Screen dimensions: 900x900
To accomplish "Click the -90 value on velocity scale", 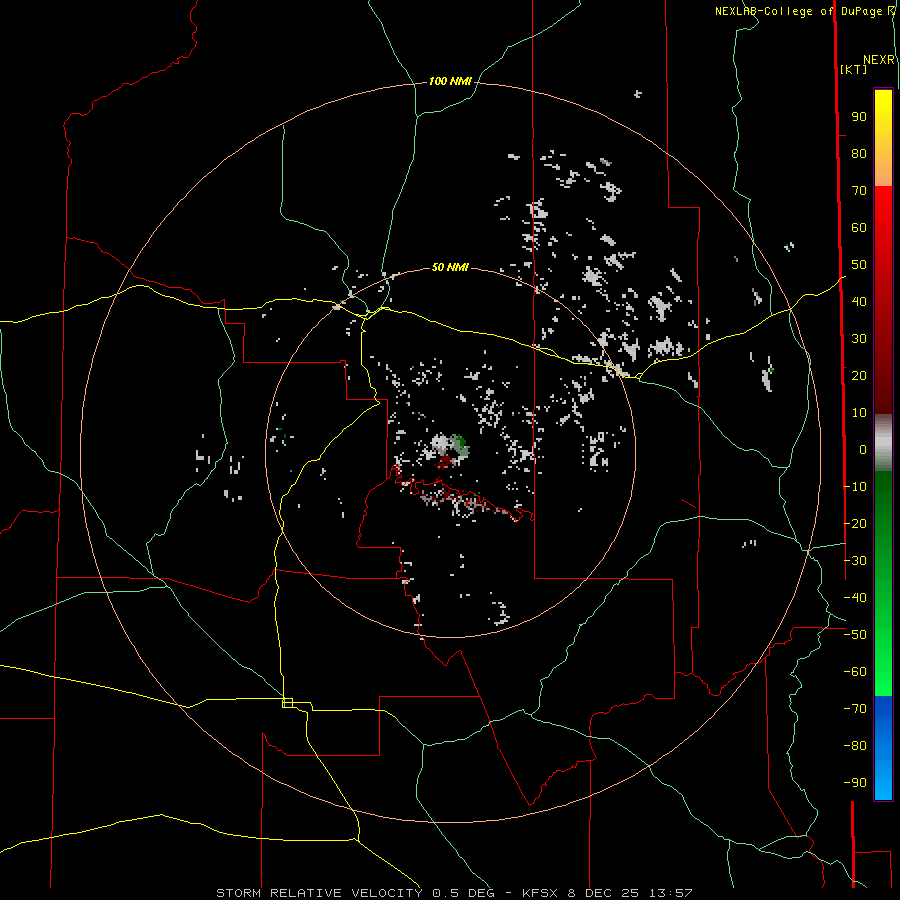I will 855,783.
